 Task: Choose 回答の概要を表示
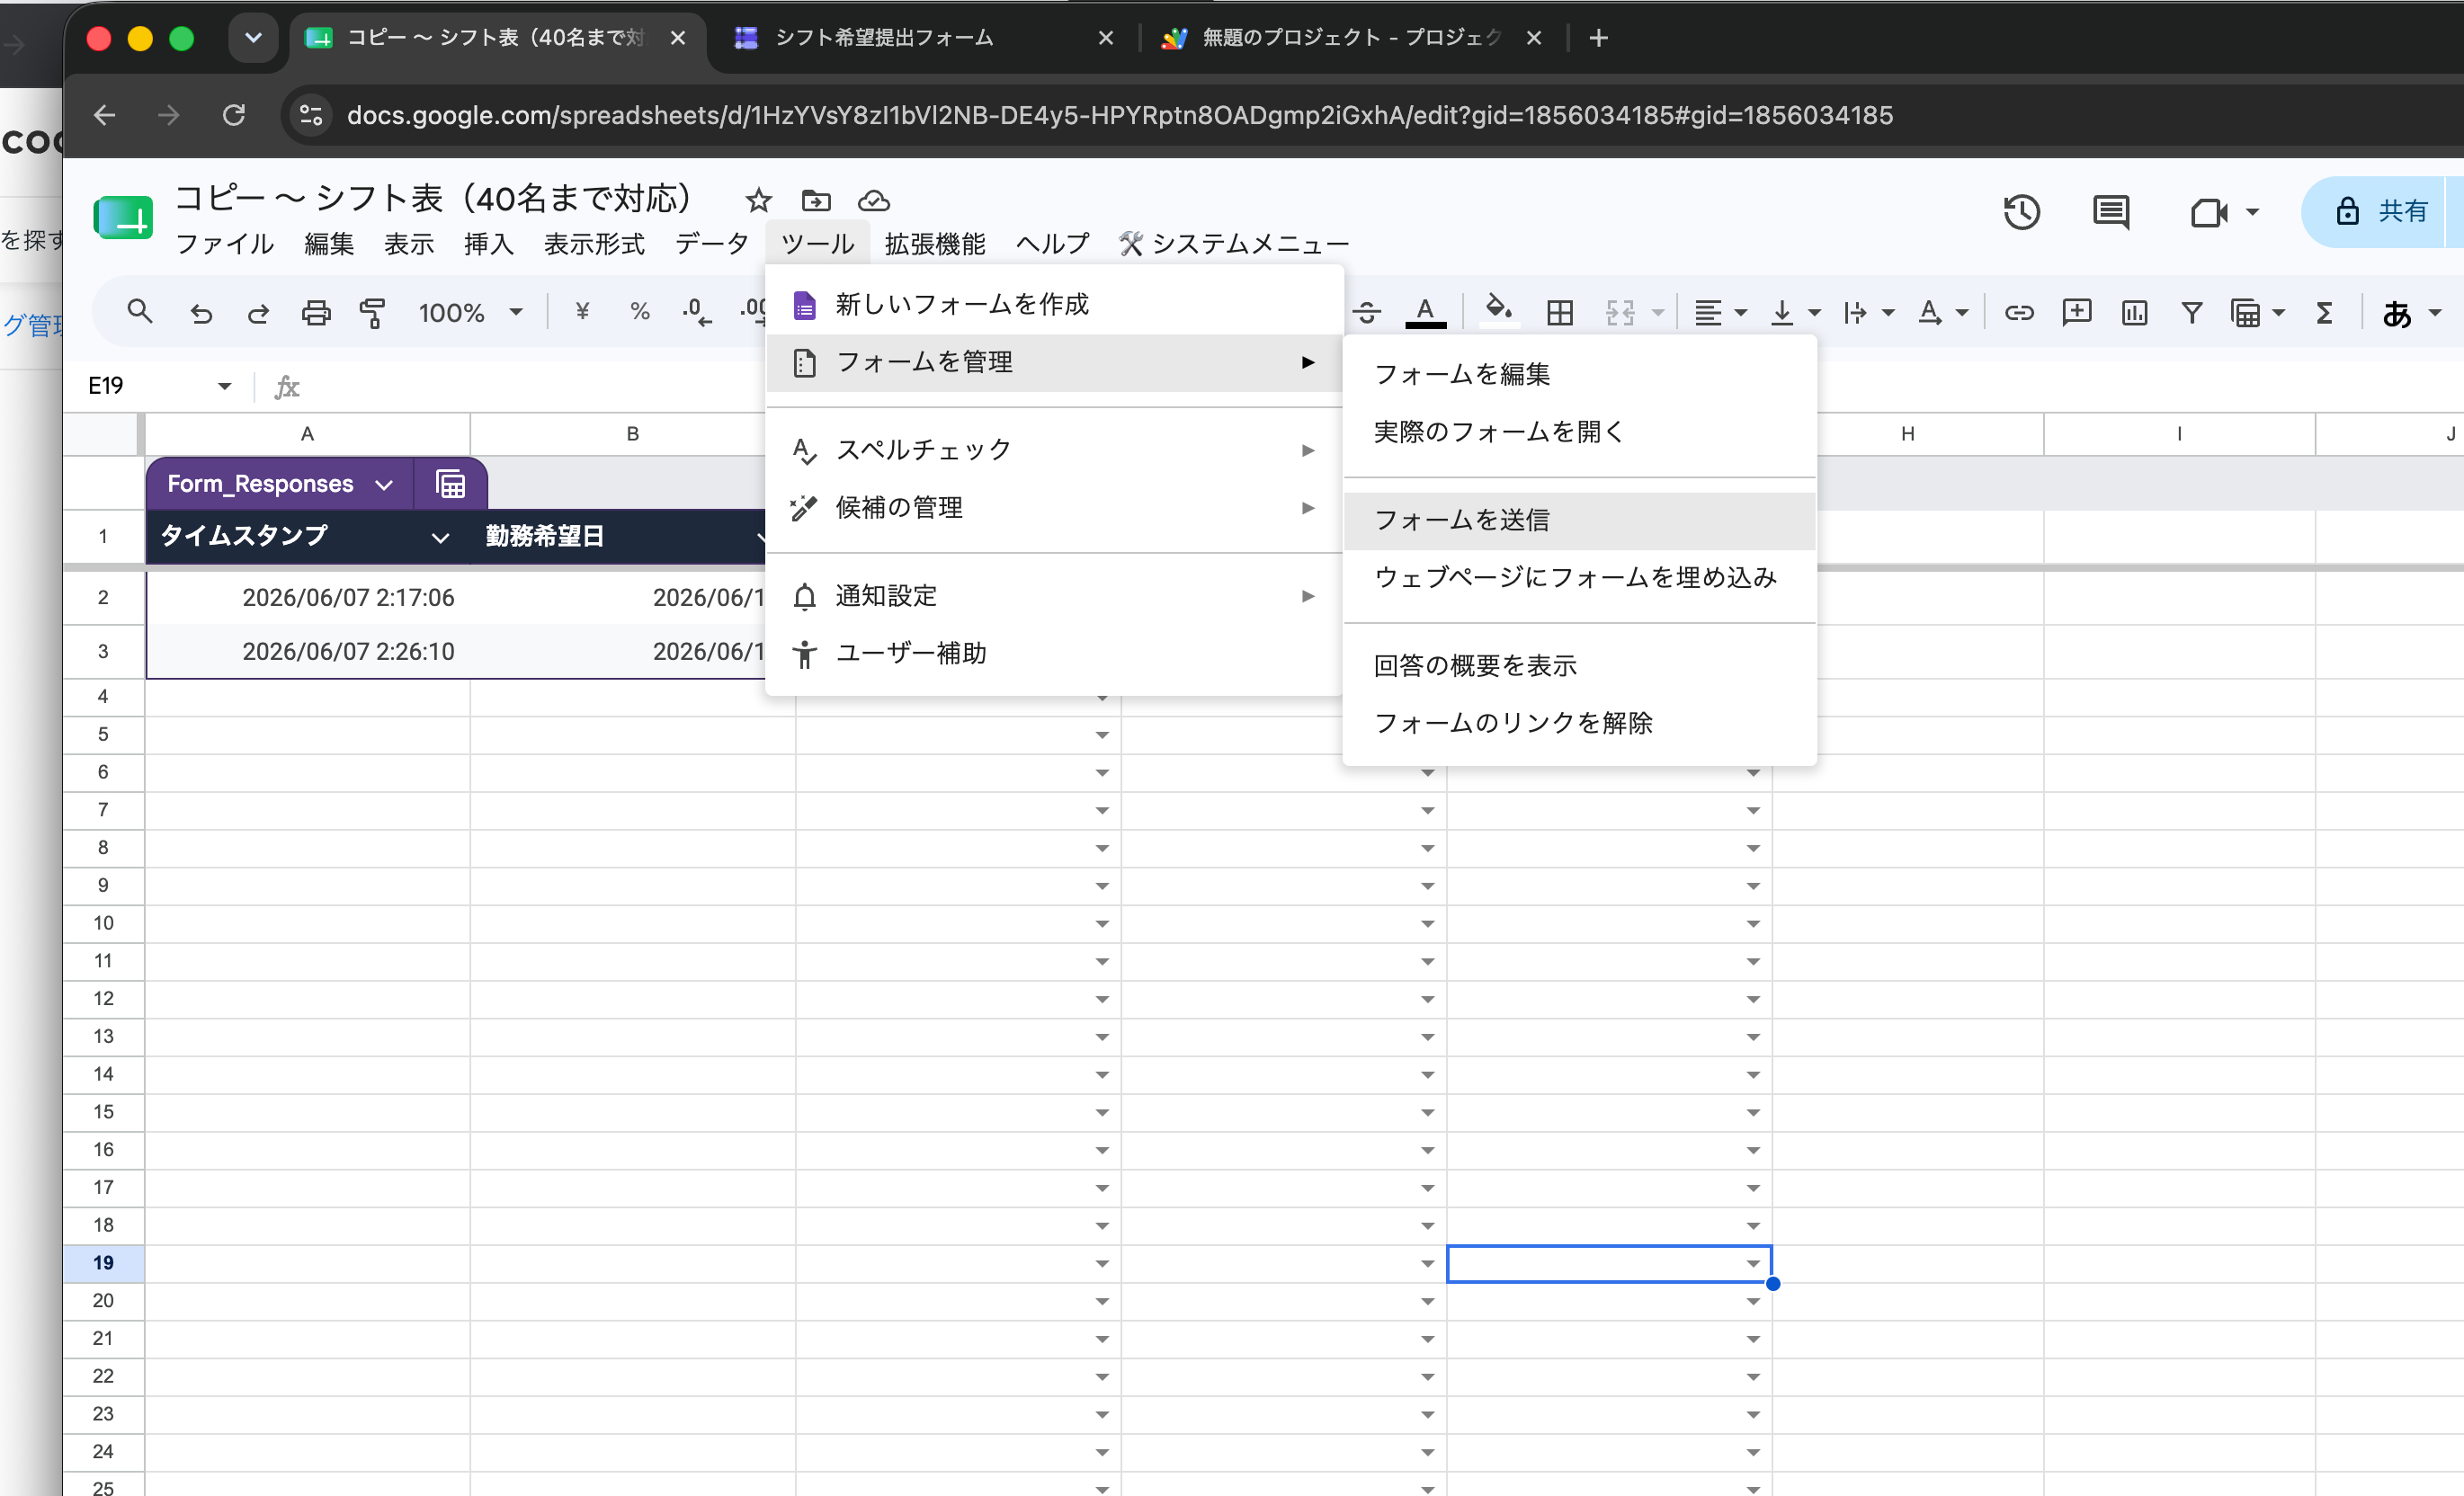point(1579,665)
